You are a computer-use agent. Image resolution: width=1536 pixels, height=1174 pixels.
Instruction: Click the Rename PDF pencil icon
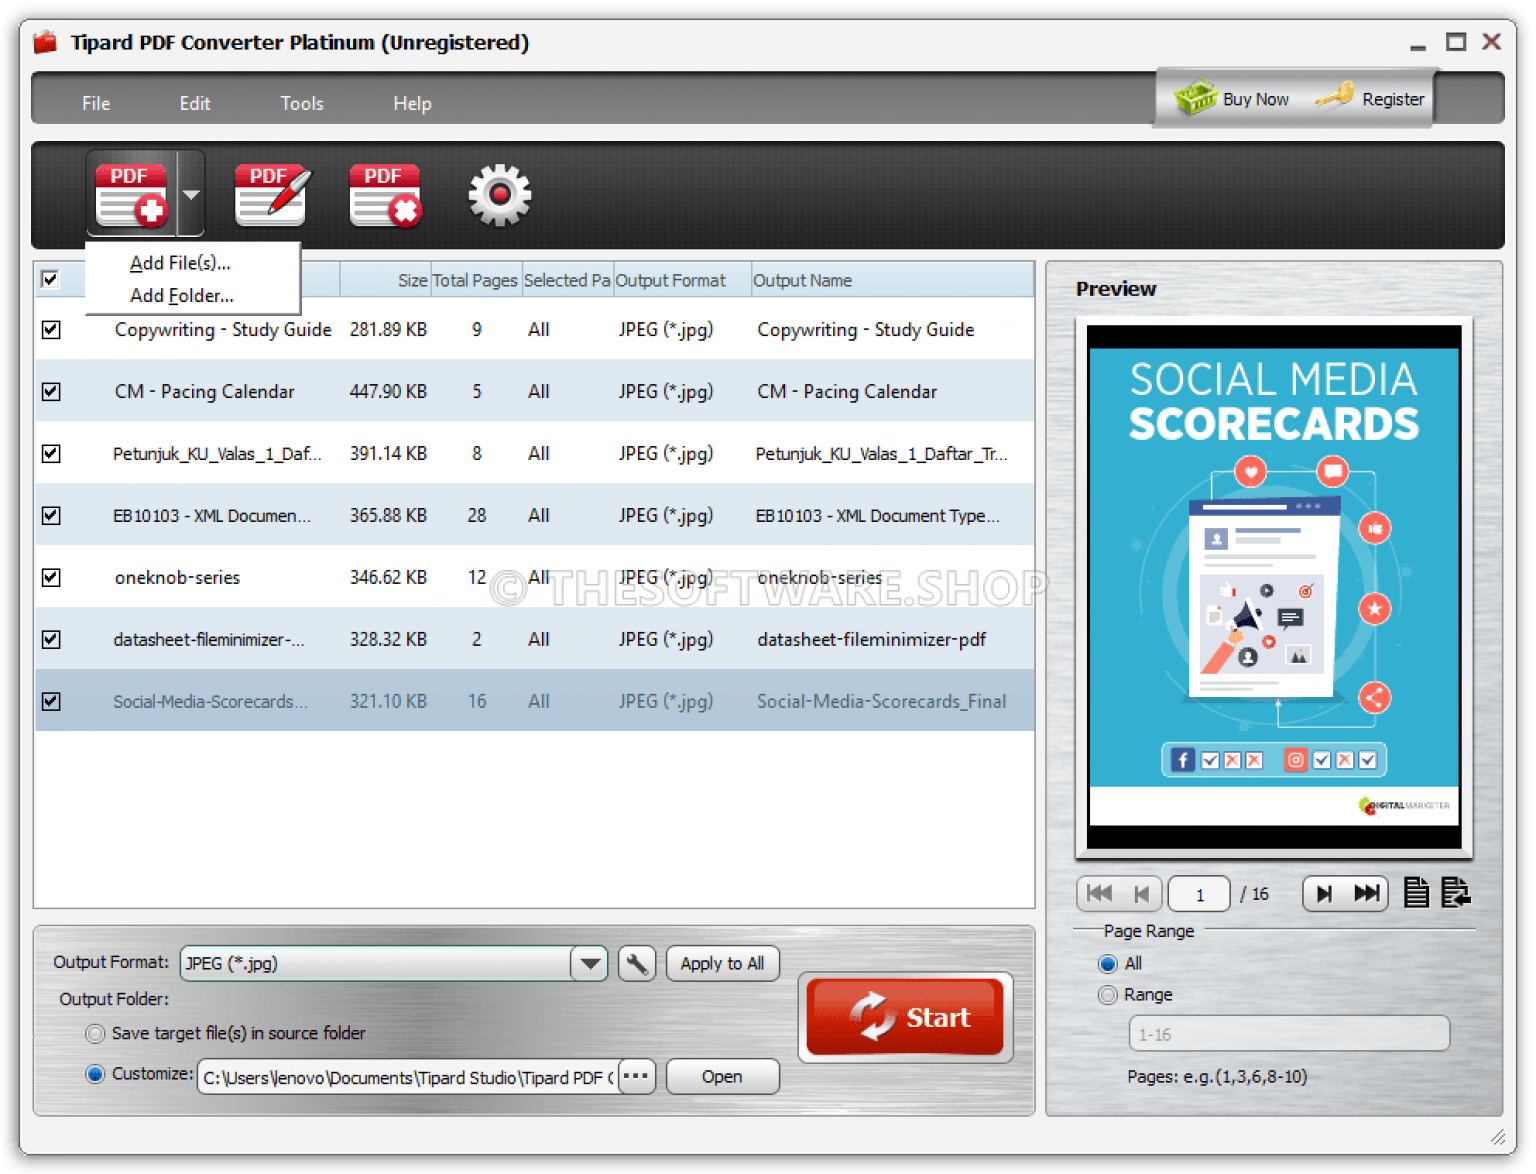[x=272, y=195]
